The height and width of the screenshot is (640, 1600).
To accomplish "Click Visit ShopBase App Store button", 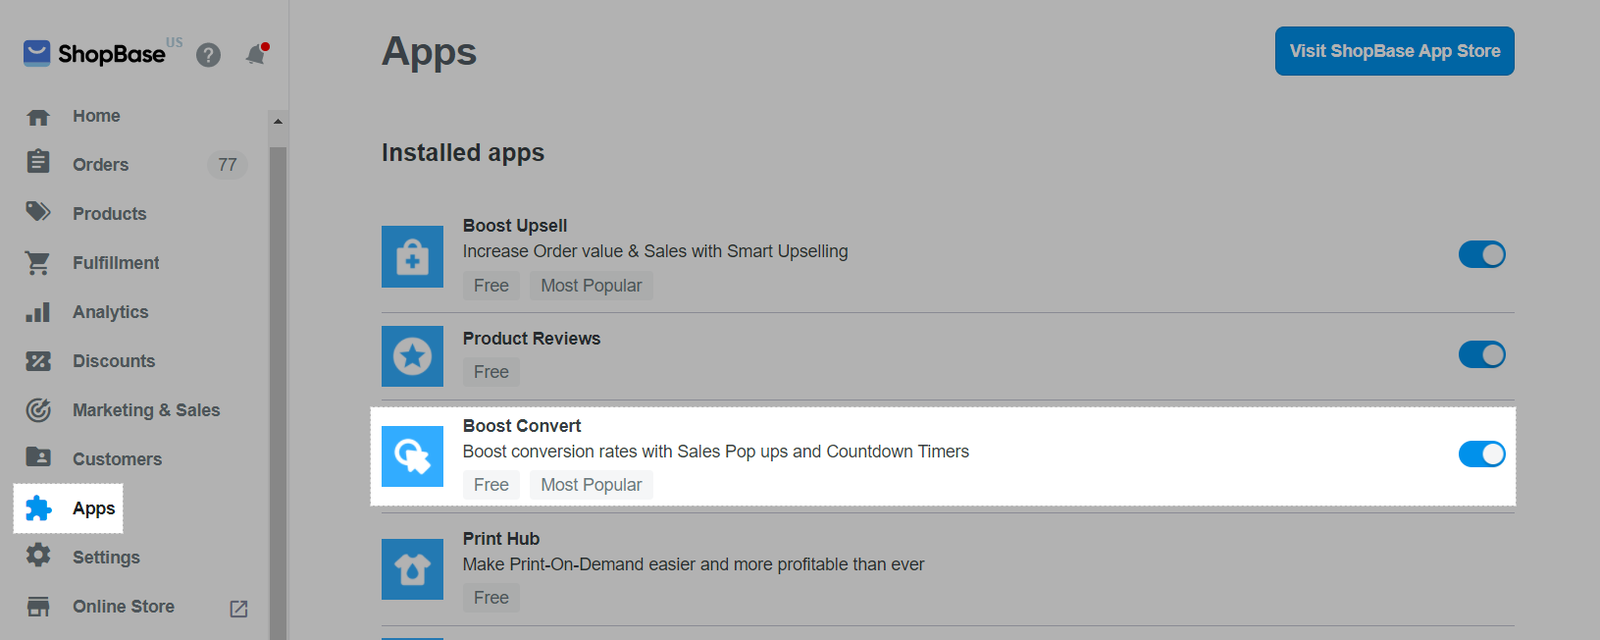I will [x=1394, y=51].
